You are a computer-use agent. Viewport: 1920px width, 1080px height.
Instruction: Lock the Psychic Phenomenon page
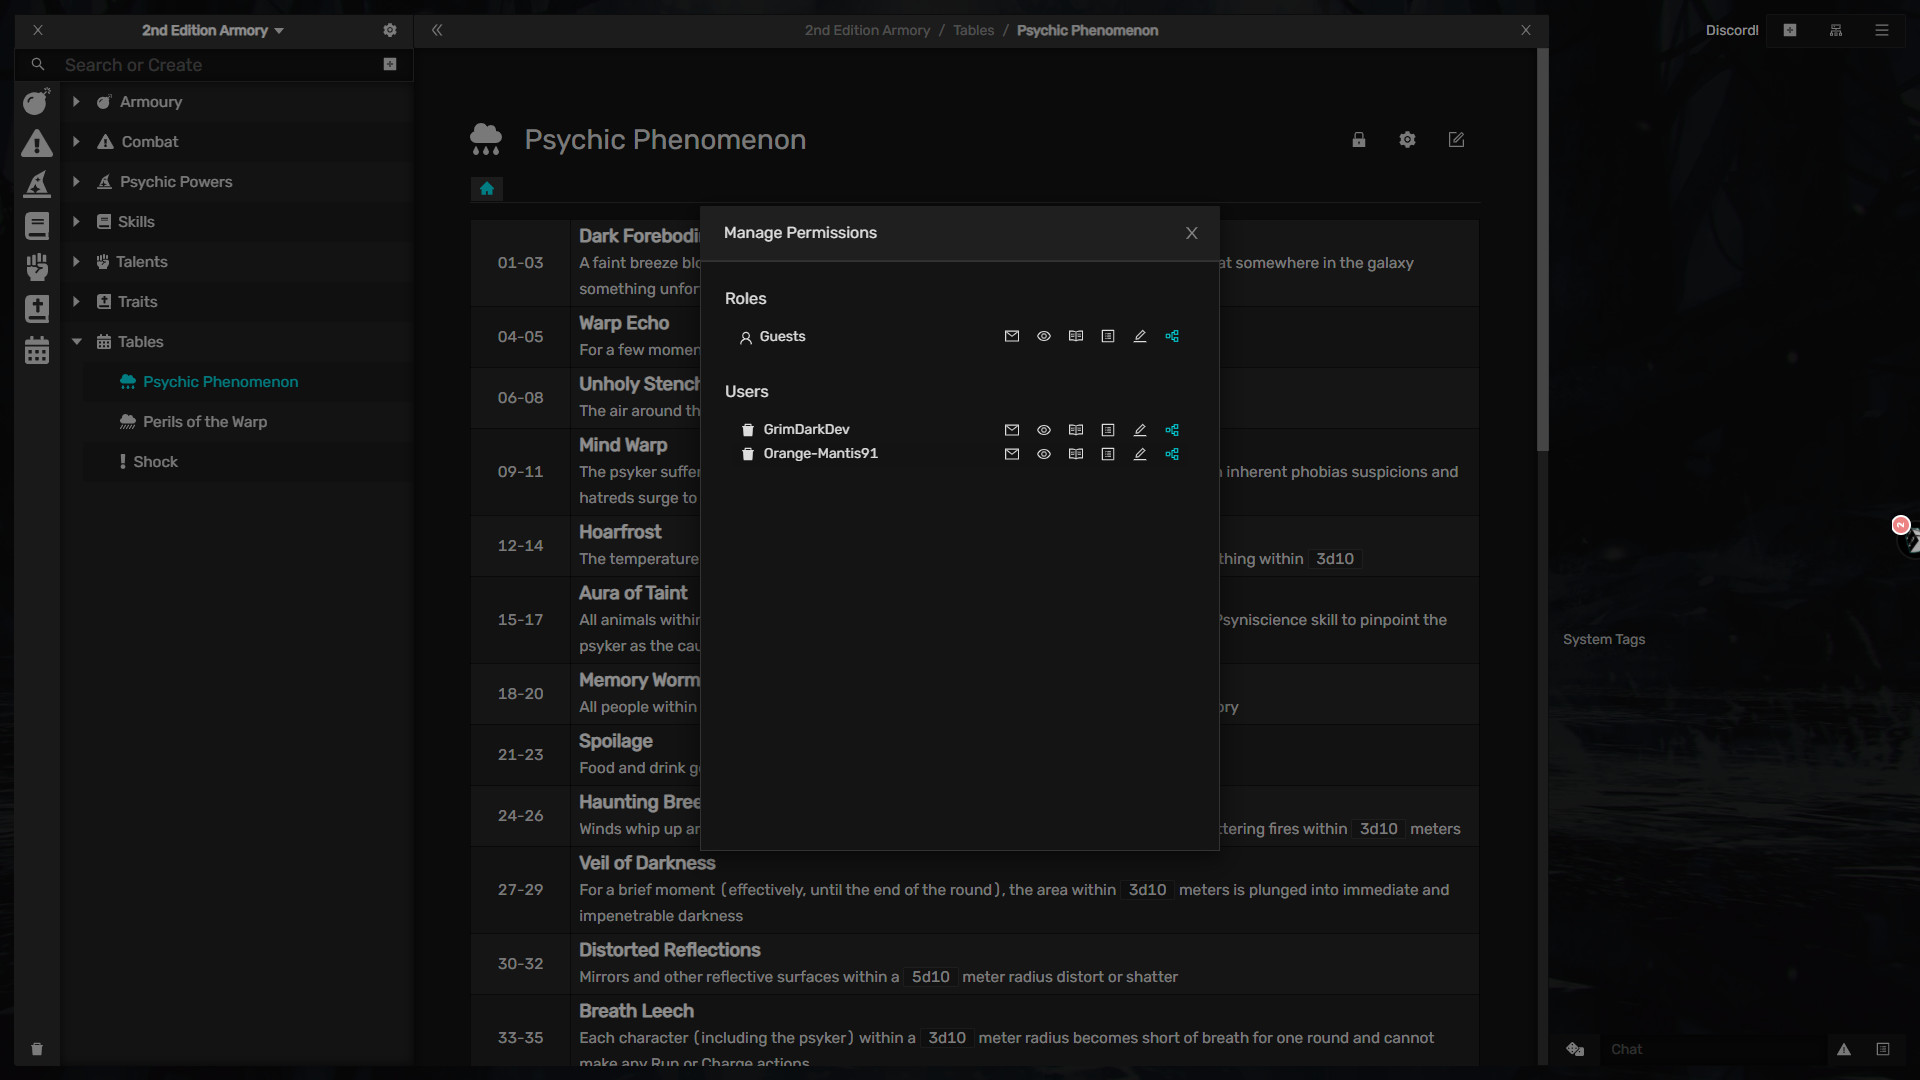[x=1358, y=140]
